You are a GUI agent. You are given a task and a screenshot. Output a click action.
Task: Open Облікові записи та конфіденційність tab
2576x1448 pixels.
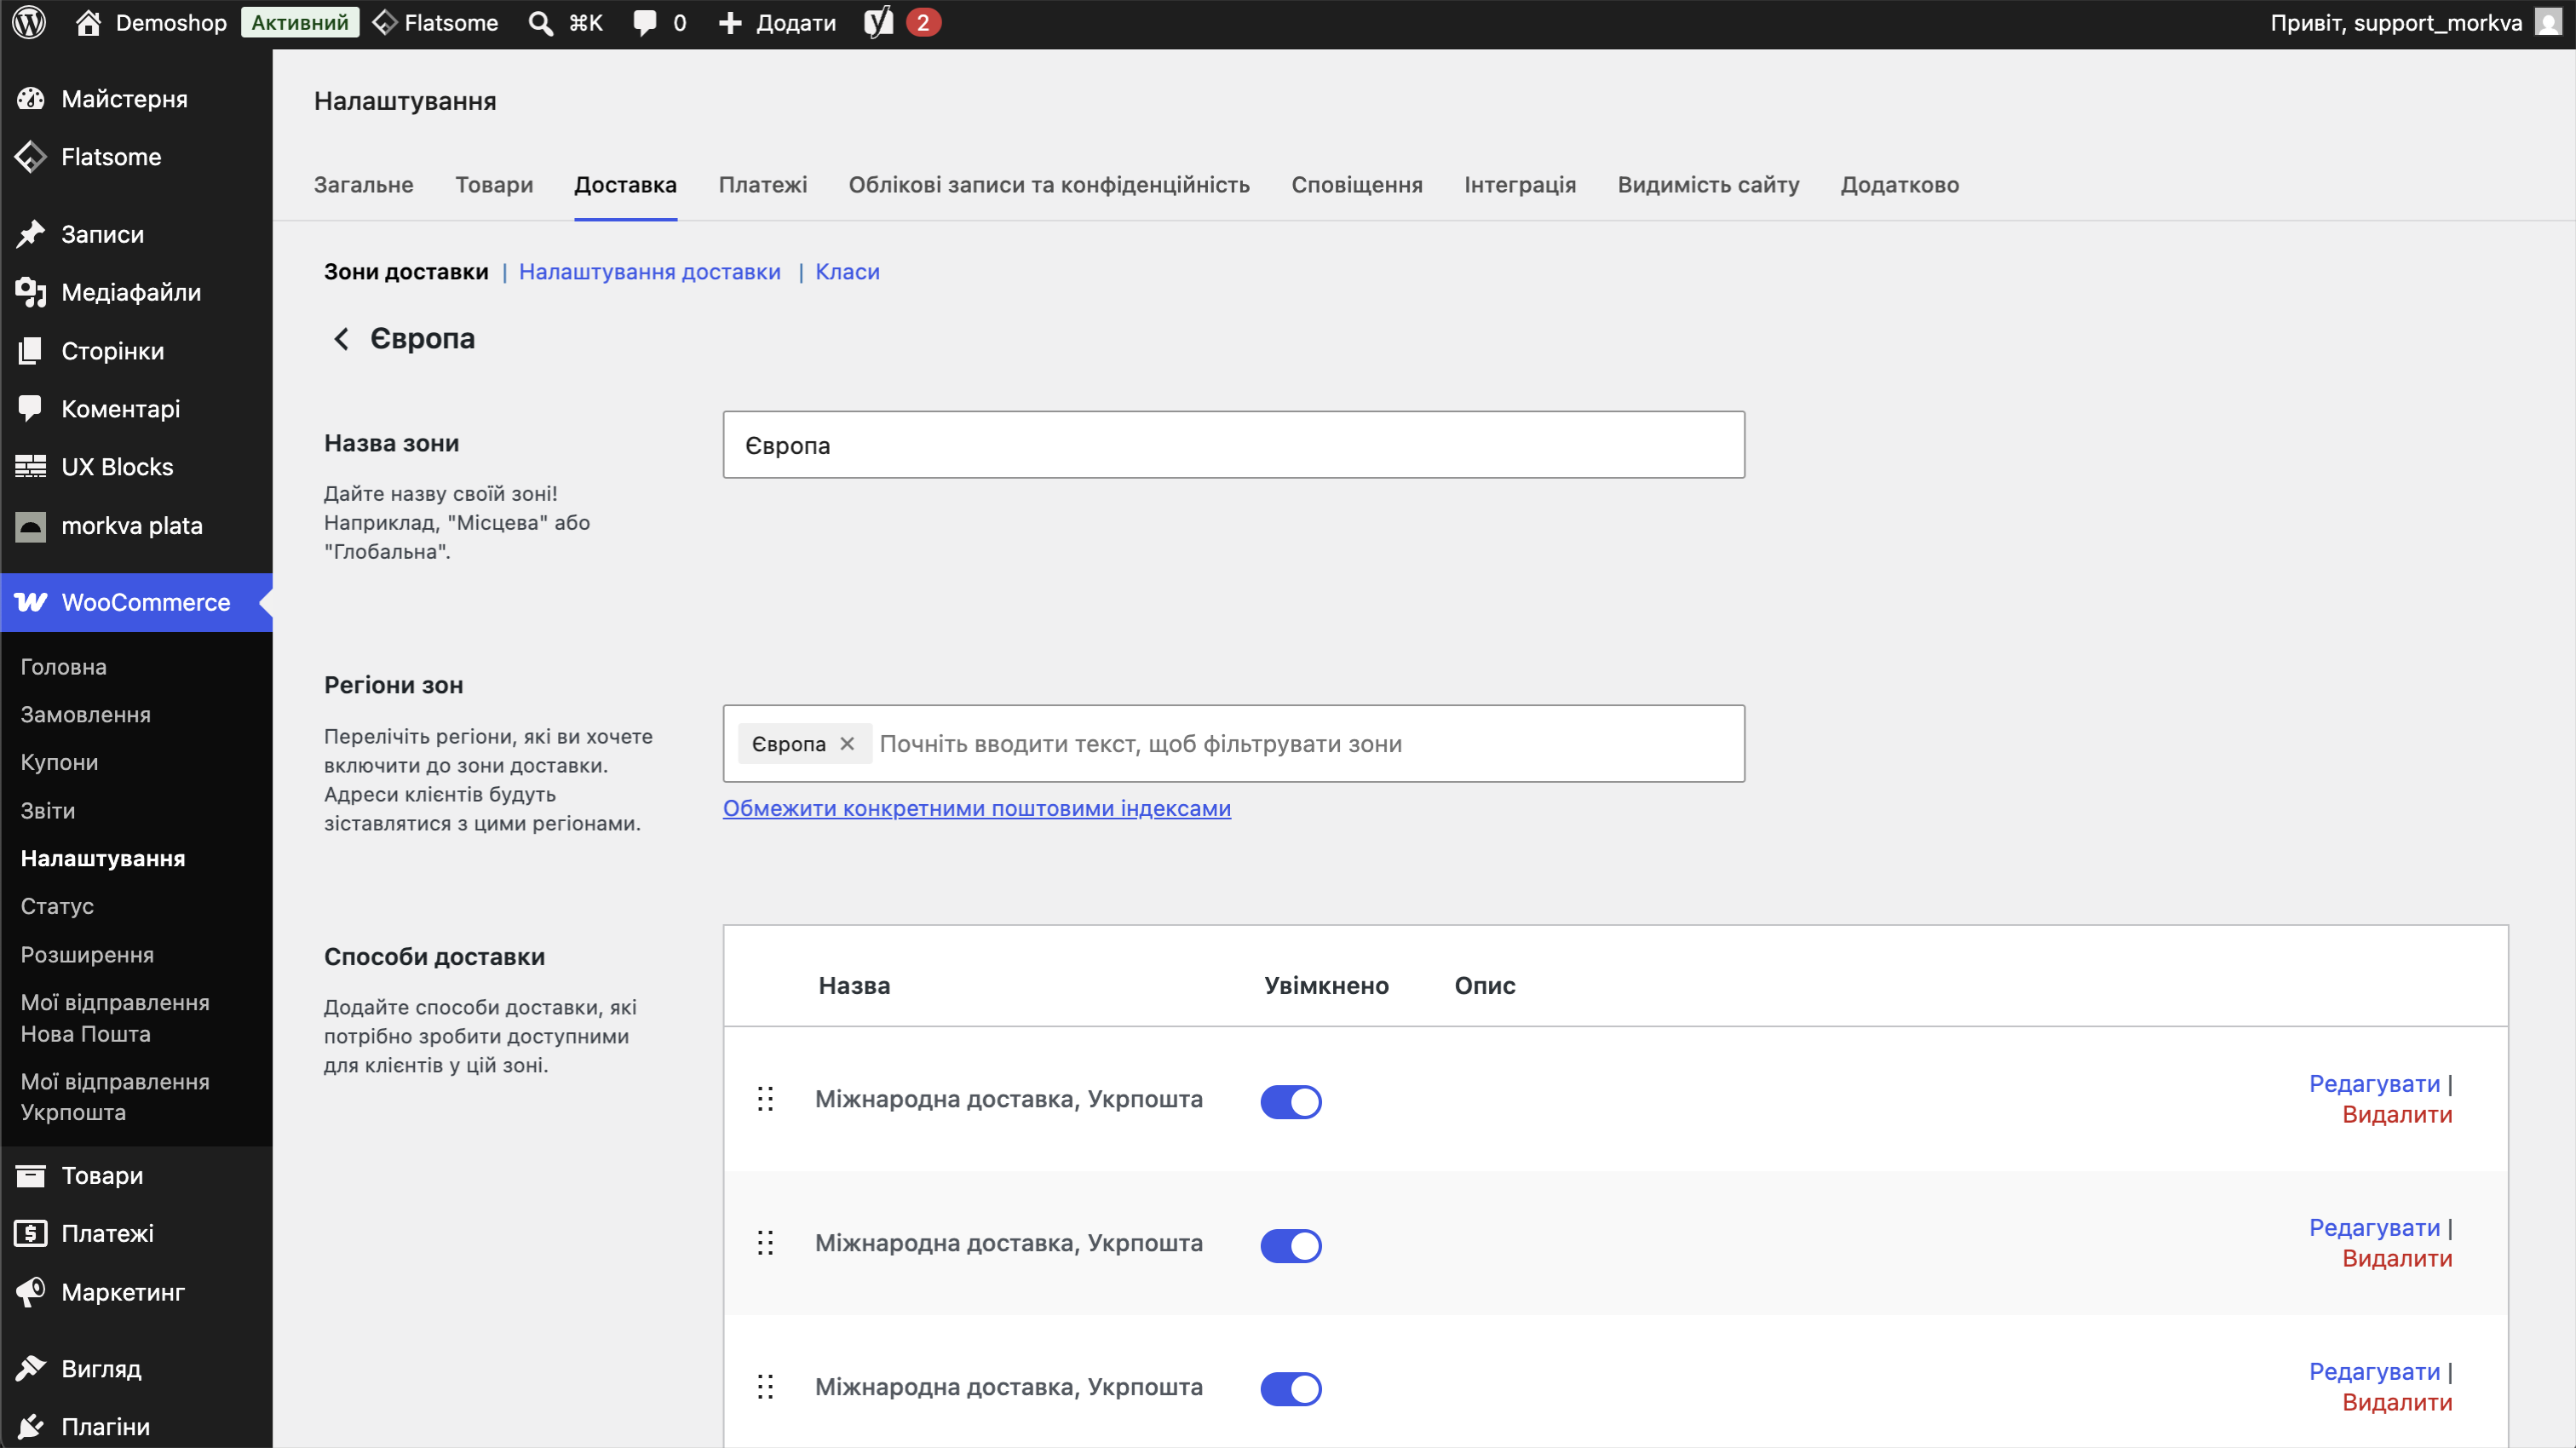pyautogui.click(x=1048, y=185)
